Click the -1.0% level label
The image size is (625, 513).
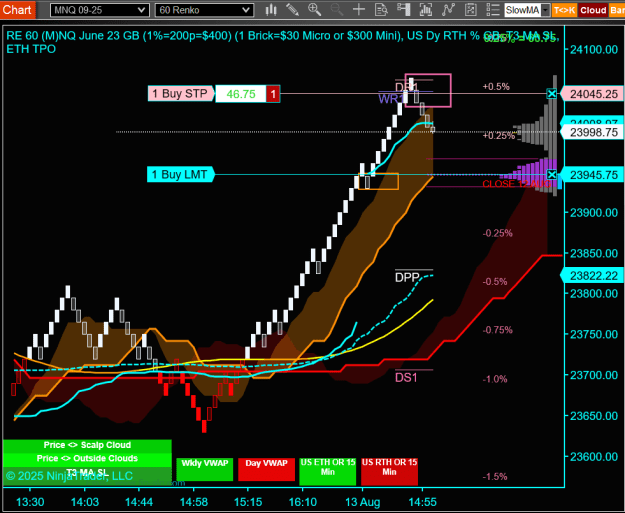[495, 379]
